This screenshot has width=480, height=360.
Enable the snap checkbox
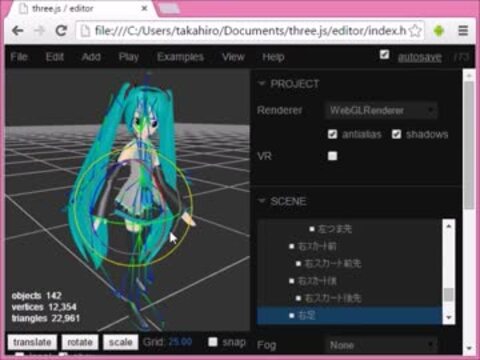(x=213, y=342)
